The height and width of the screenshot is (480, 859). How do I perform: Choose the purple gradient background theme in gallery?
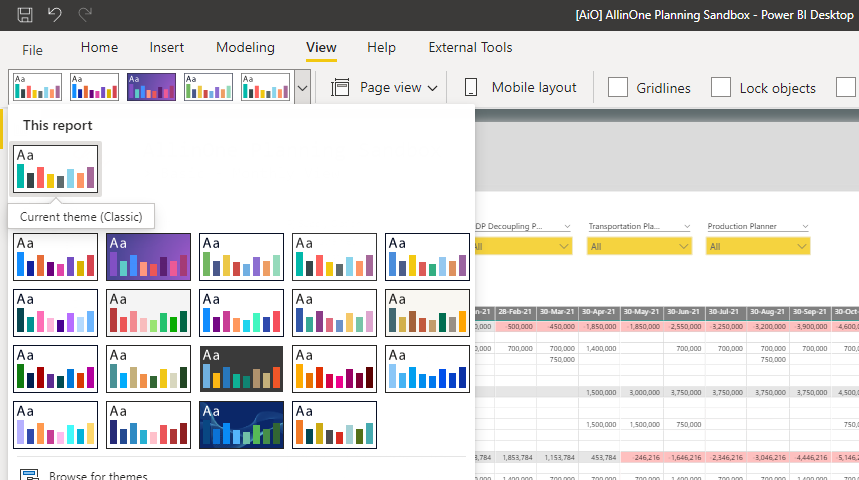148,257
